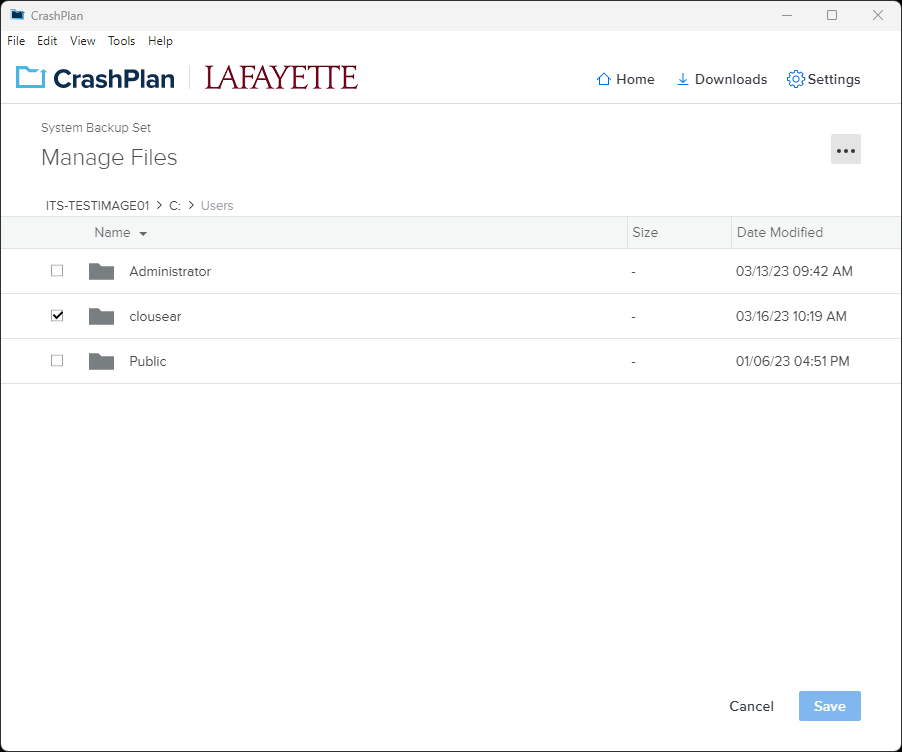
Task: Click the Public folder icon
Action: pos(101,361)
